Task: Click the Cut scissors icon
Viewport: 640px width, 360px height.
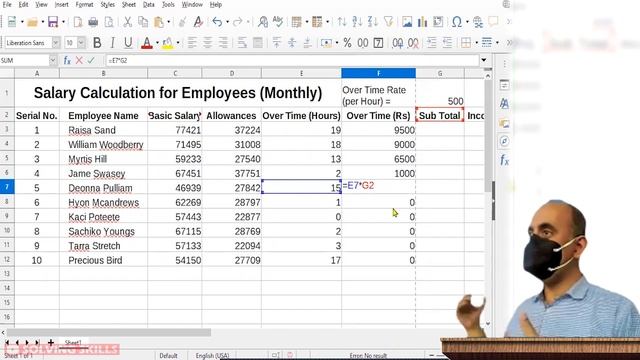Action: click(127, 22)
